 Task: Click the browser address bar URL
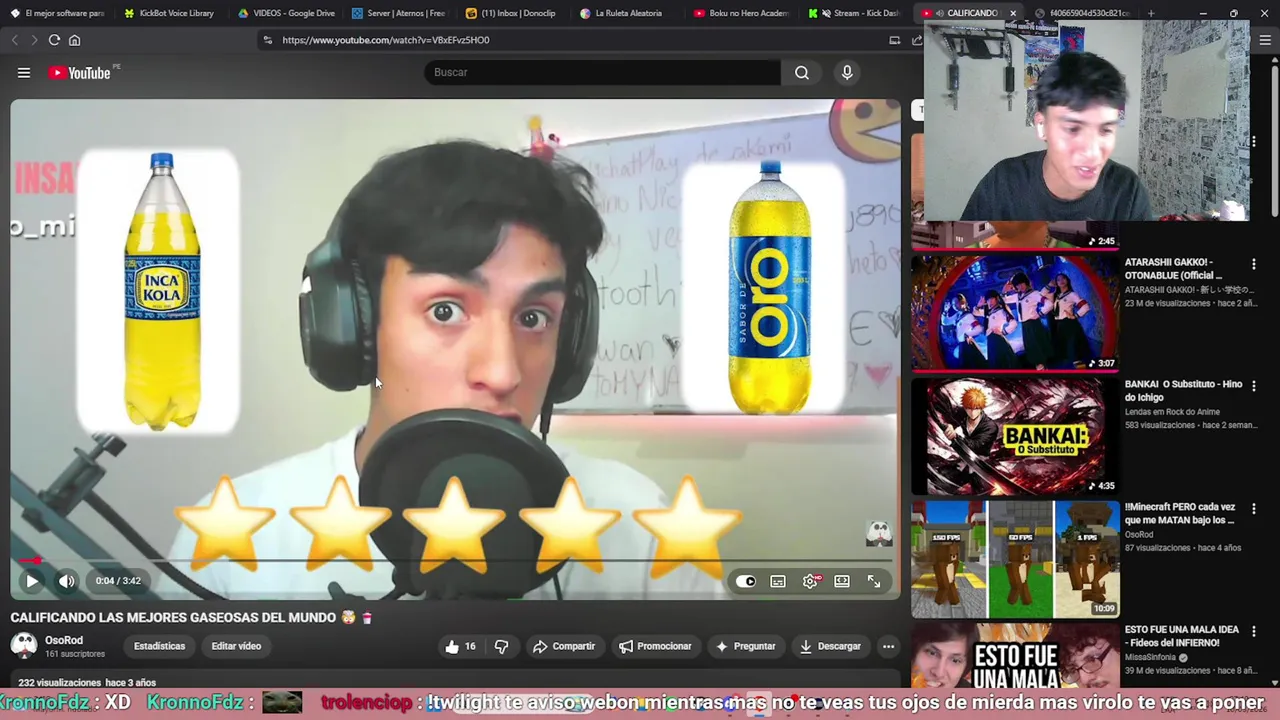(x=385, y=40)
